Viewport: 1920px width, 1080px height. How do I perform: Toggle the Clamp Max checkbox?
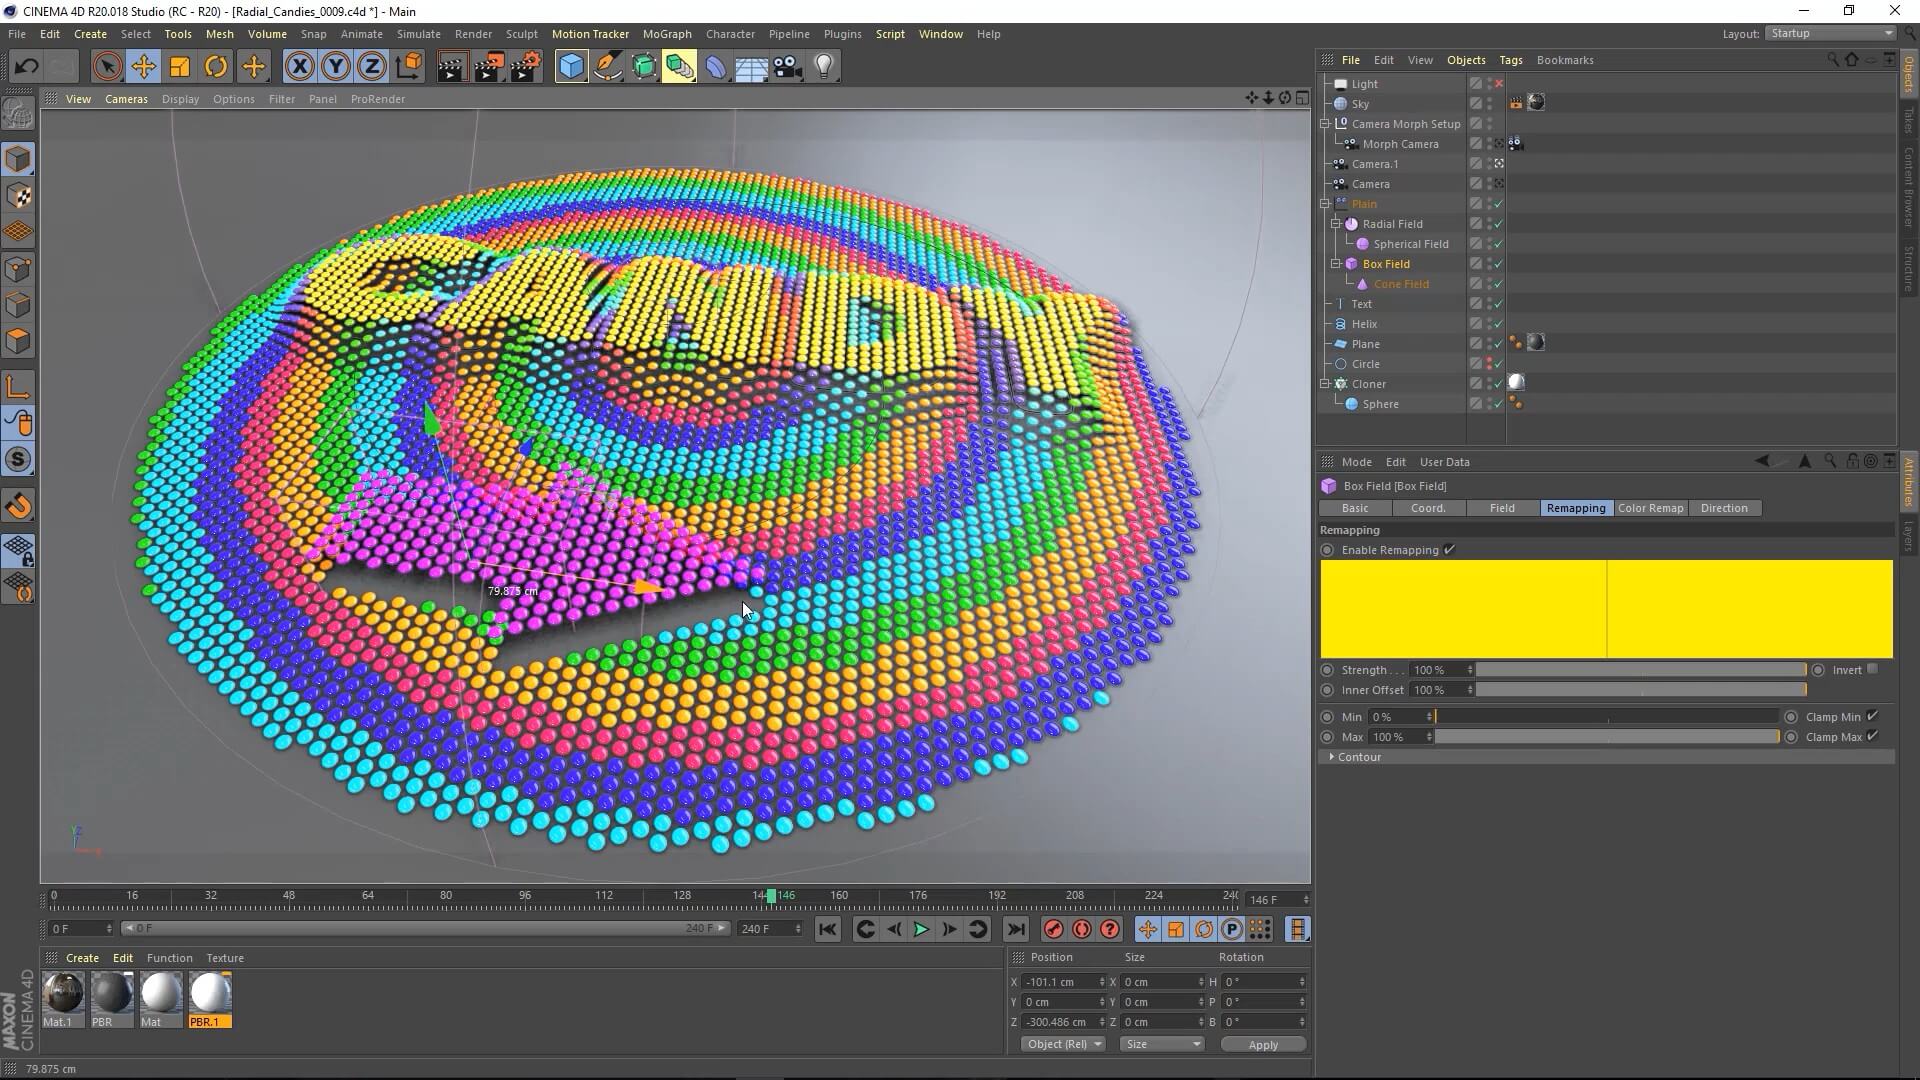(x=1872, y=737)
